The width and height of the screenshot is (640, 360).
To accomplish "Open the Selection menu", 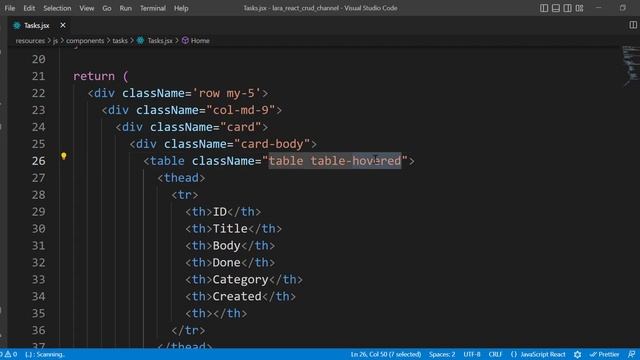I will (57, 8).
